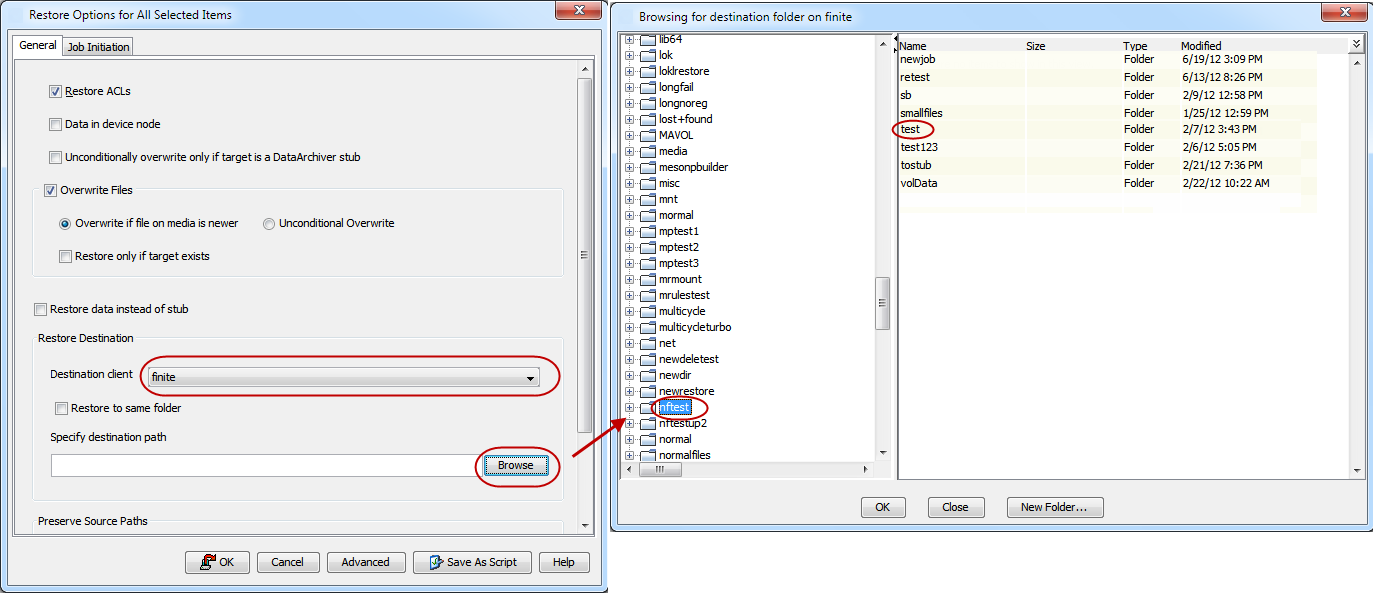Switch to the Job Initiation tab
This screenshot has width=1373, height=593.
98,47
